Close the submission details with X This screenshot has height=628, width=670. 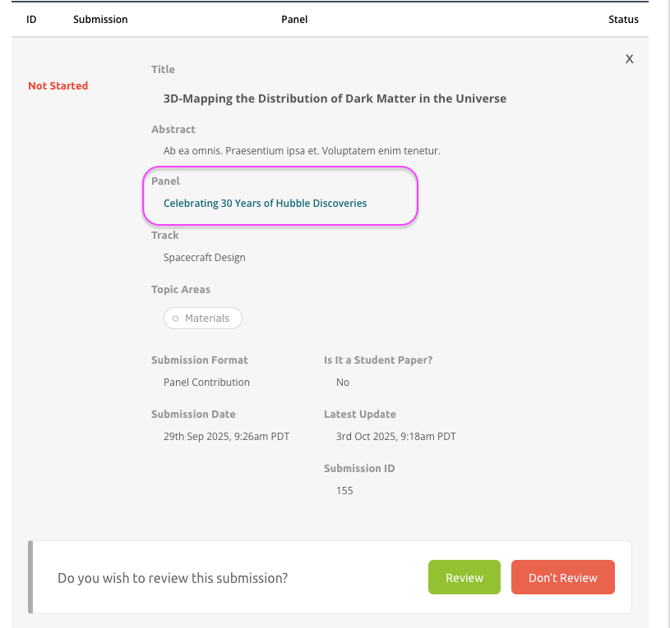[x=629, y=59]
